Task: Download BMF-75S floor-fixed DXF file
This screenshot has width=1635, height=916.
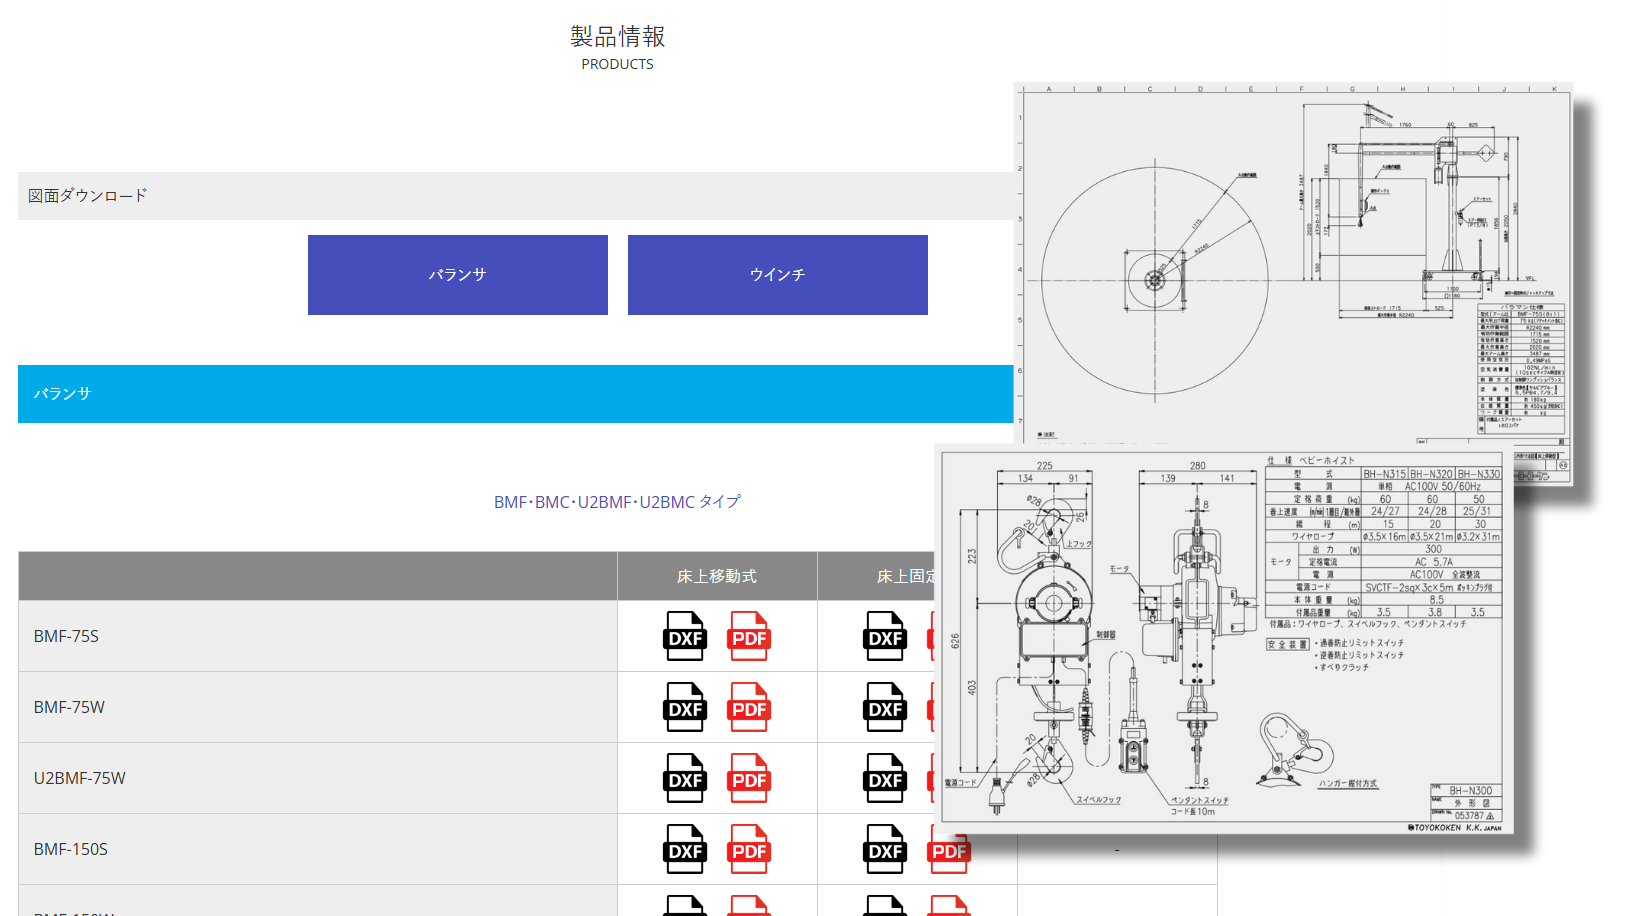Action: coord(885,636)
